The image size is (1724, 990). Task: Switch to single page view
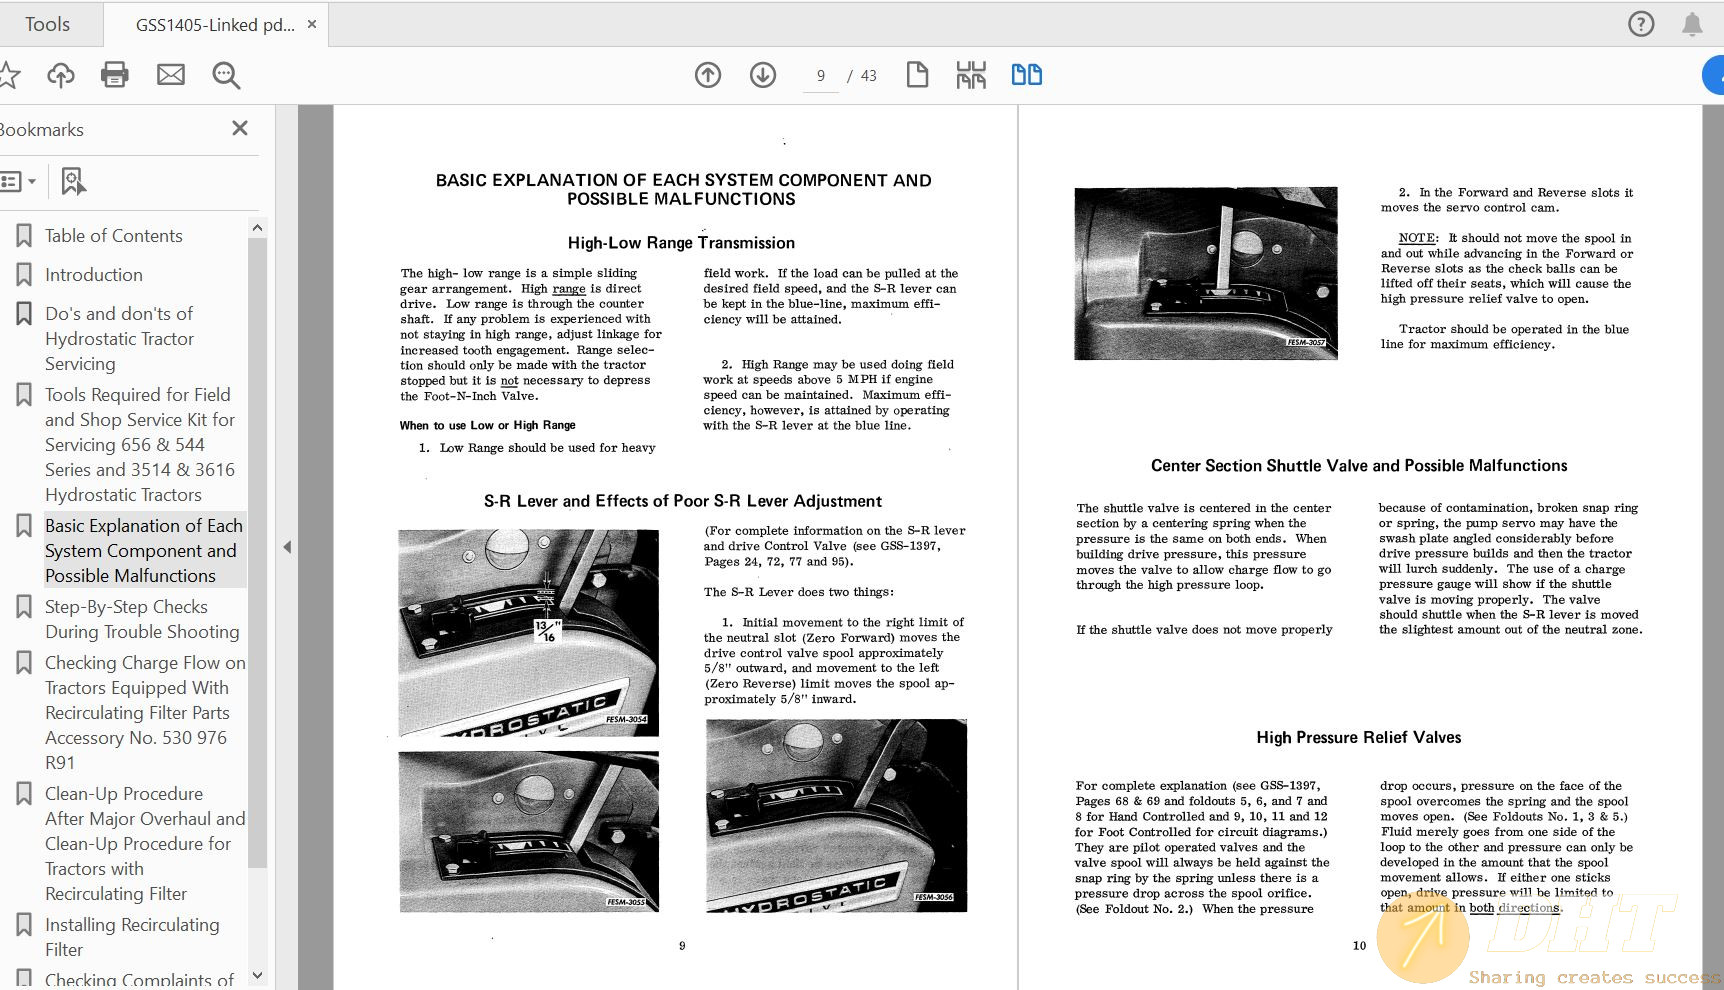point(918,74)
